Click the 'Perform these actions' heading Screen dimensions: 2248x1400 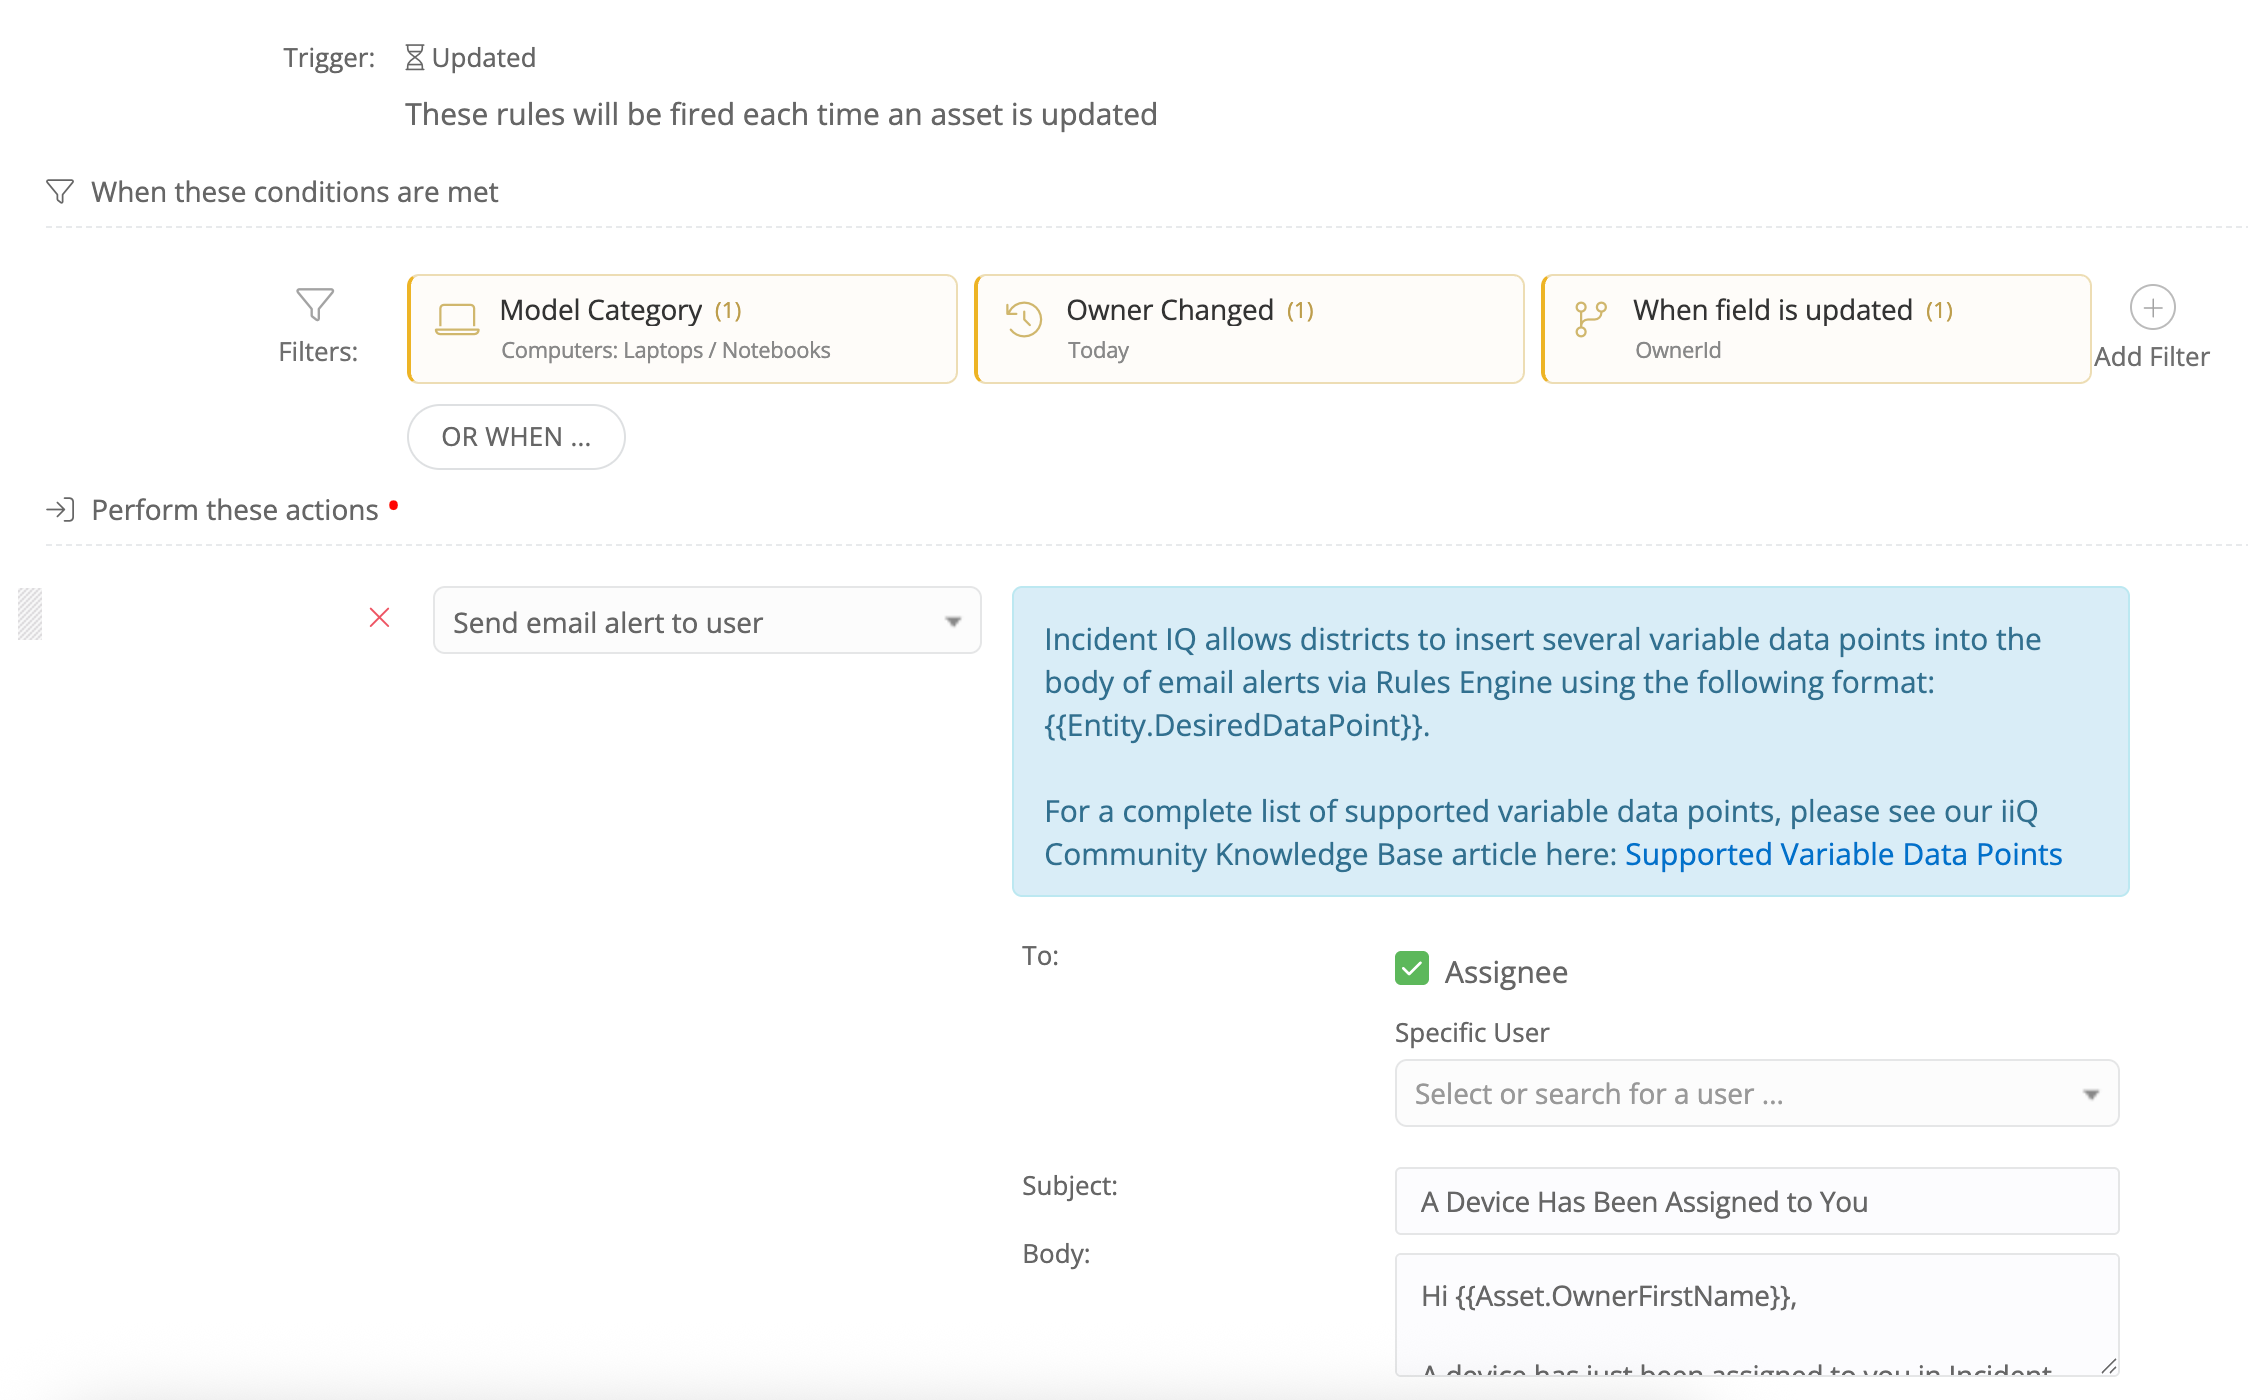pos(235,510)
